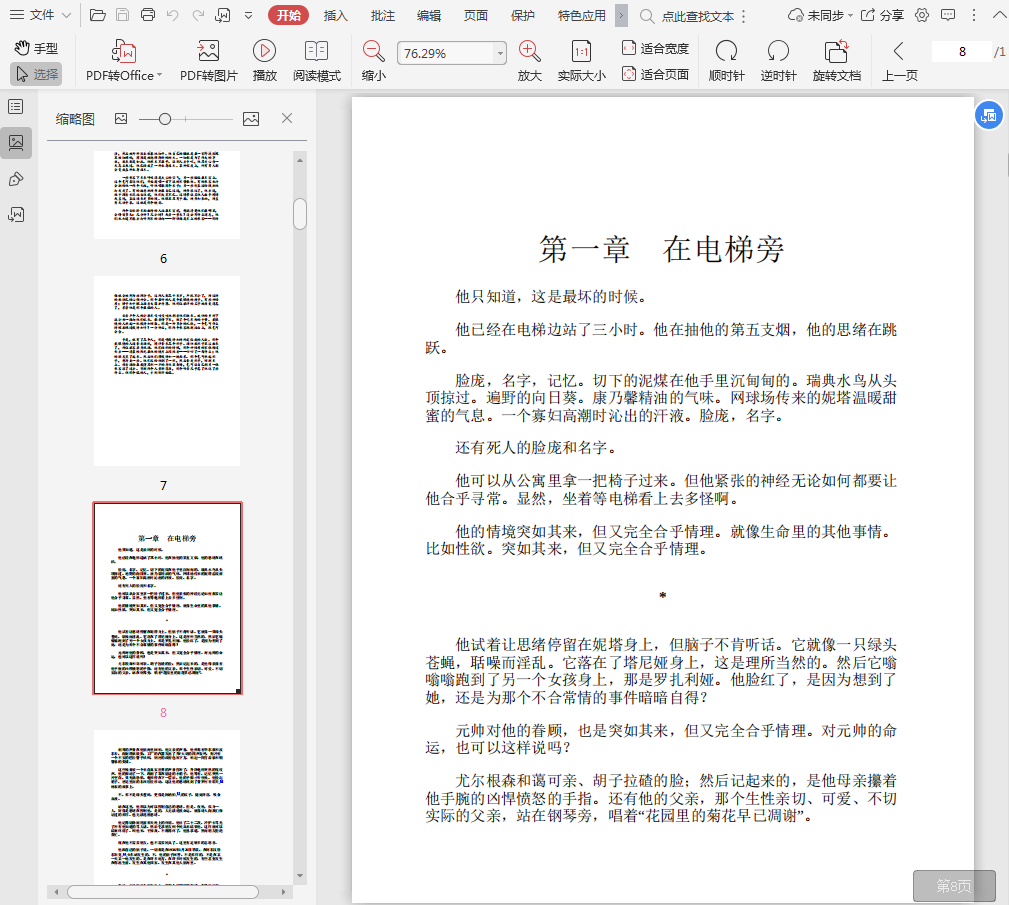Image resolution: width=1009 pixels, height=905 pixels.
Task: Click the 第8页 page indicator
Action: click(x=954, y=886)
